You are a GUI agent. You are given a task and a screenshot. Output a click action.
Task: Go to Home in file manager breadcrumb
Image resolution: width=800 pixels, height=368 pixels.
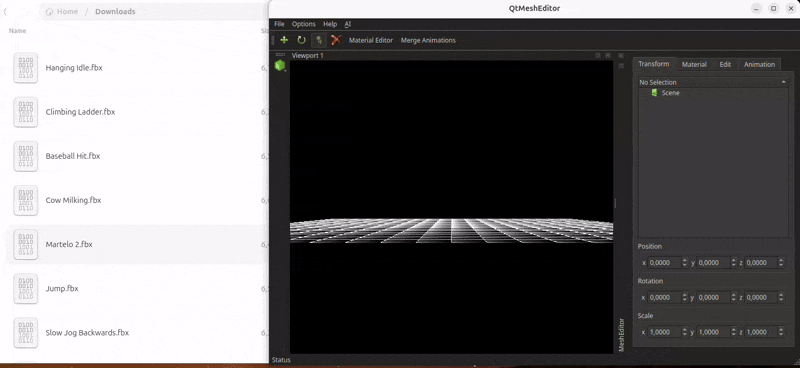(62, 11)
